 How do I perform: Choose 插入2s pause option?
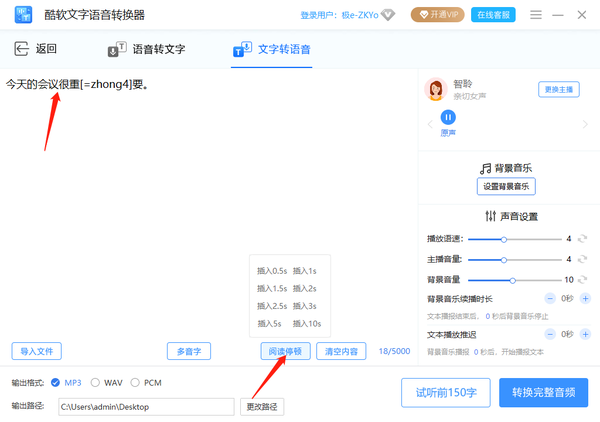(x=305, y=288)
